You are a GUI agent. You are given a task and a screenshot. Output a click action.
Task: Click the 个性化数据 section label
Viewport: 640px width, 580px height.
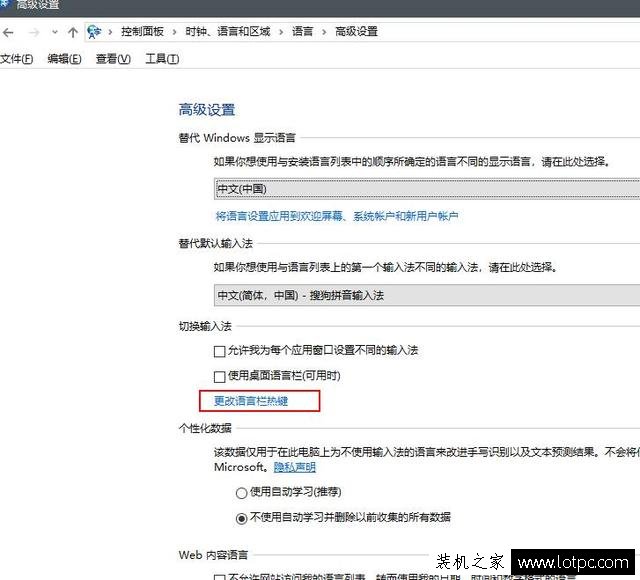point(205,428)
